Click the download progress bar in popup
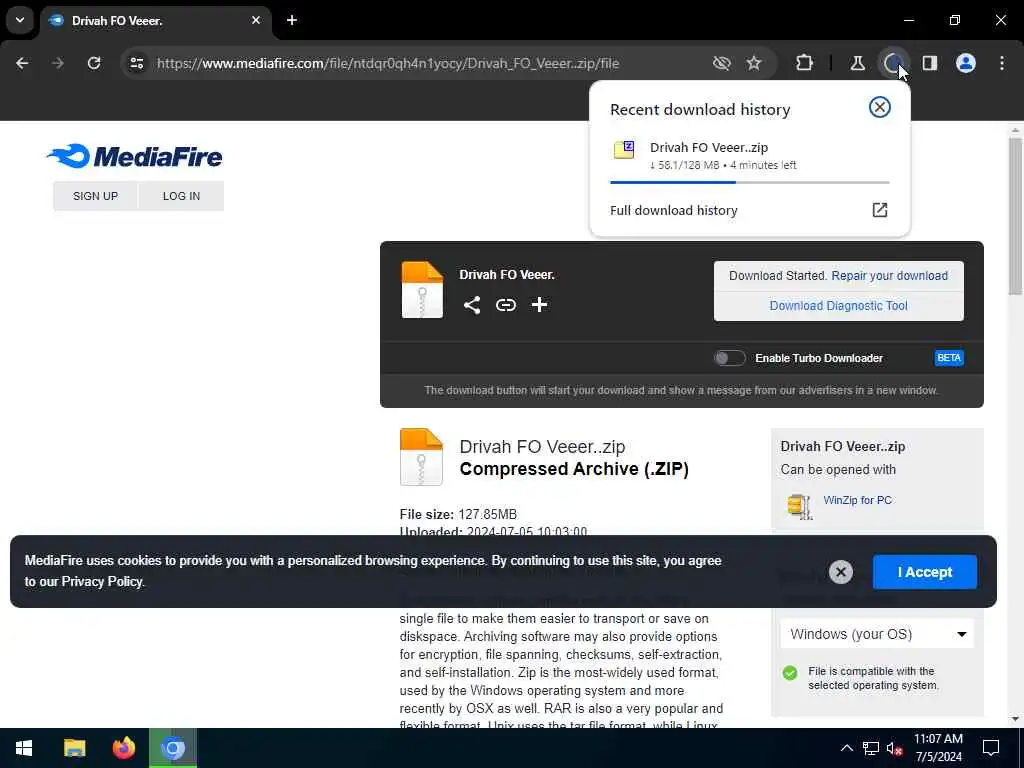 pyautogui.click(x=749, y=182)
